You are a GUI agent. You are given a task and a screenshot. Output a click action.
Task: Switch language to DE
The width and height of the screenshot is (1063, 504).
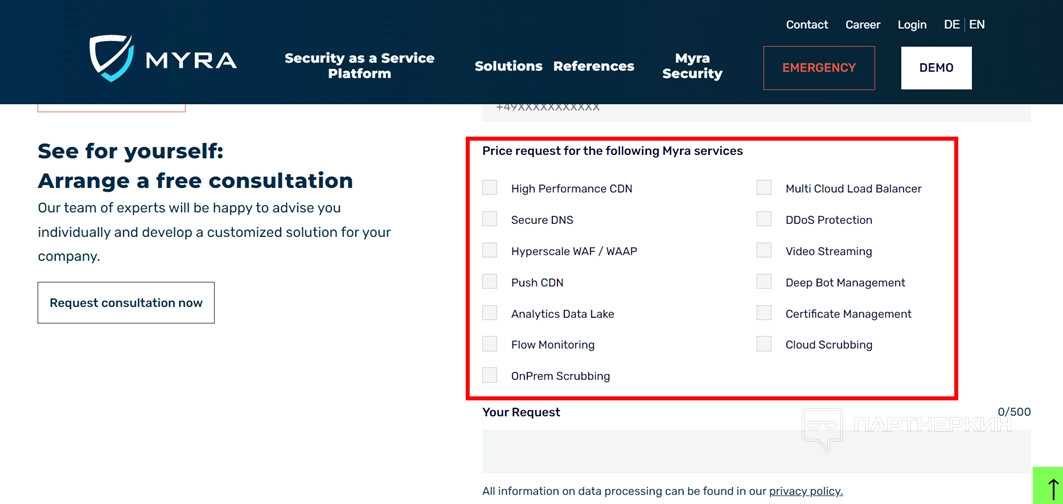(951, 25)
